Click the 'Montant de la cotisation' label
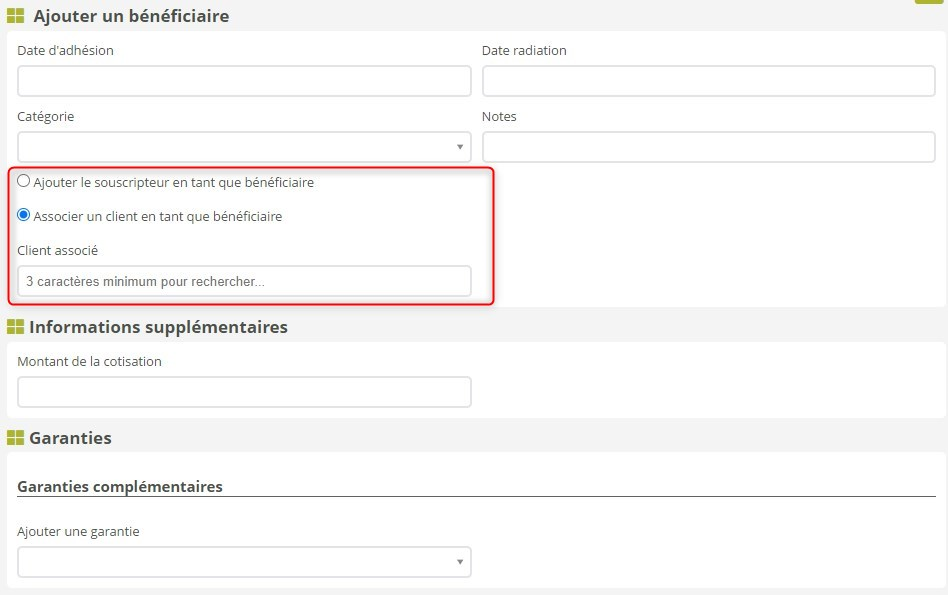 (x=89, y=361)
